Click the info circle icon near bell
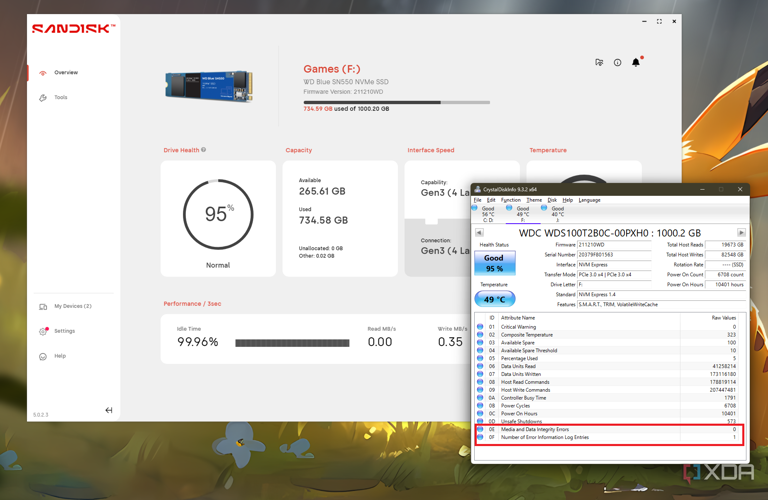 tap(617, 63)
